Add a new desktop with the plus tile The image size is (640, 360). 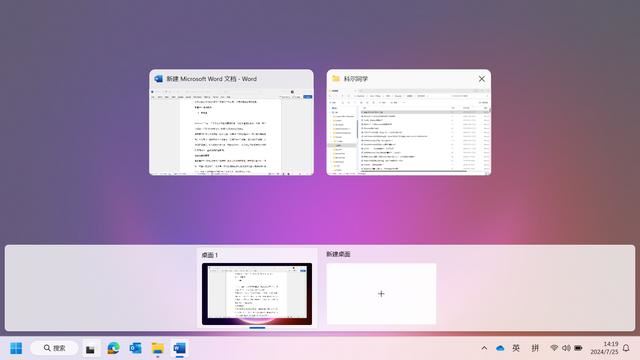click(x=381, y=294)
